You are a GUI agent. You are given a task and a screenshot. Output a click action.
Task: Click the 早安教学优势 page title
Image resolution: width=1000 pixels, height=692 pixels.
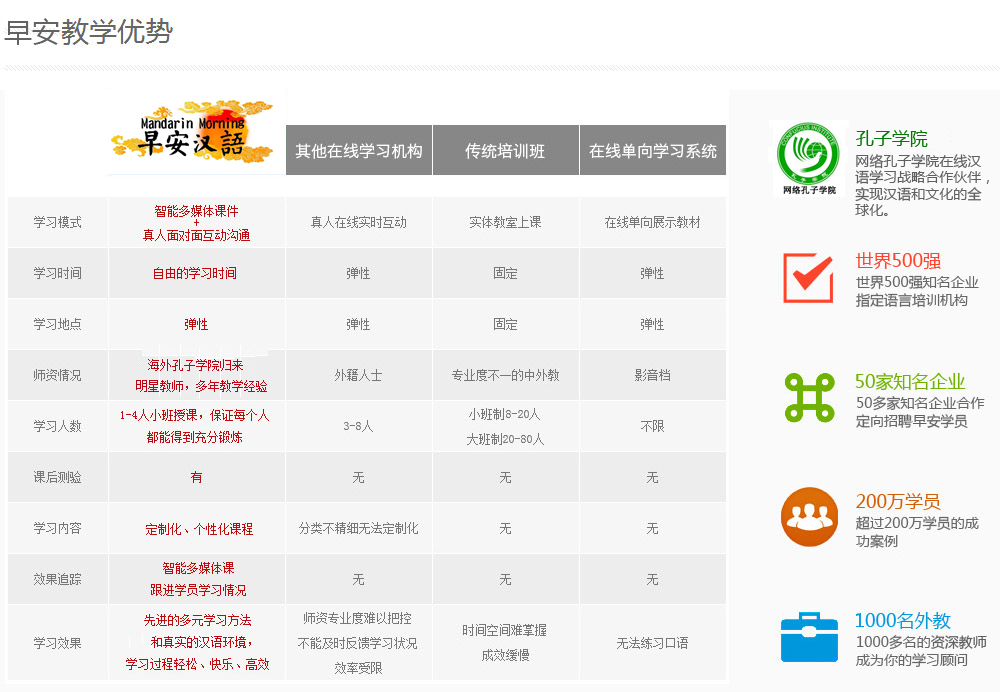(88, 31)
